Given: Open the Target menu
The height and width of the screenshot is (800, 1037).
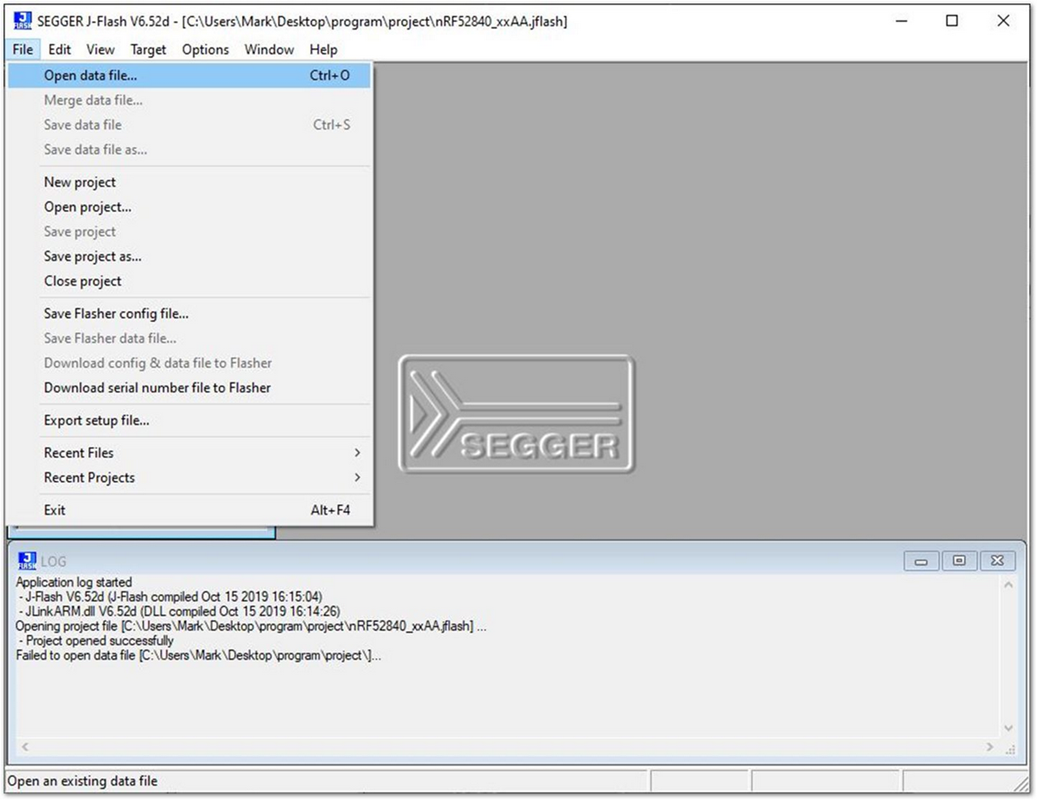Looking at the screenshot, I should tap(148, 50).
